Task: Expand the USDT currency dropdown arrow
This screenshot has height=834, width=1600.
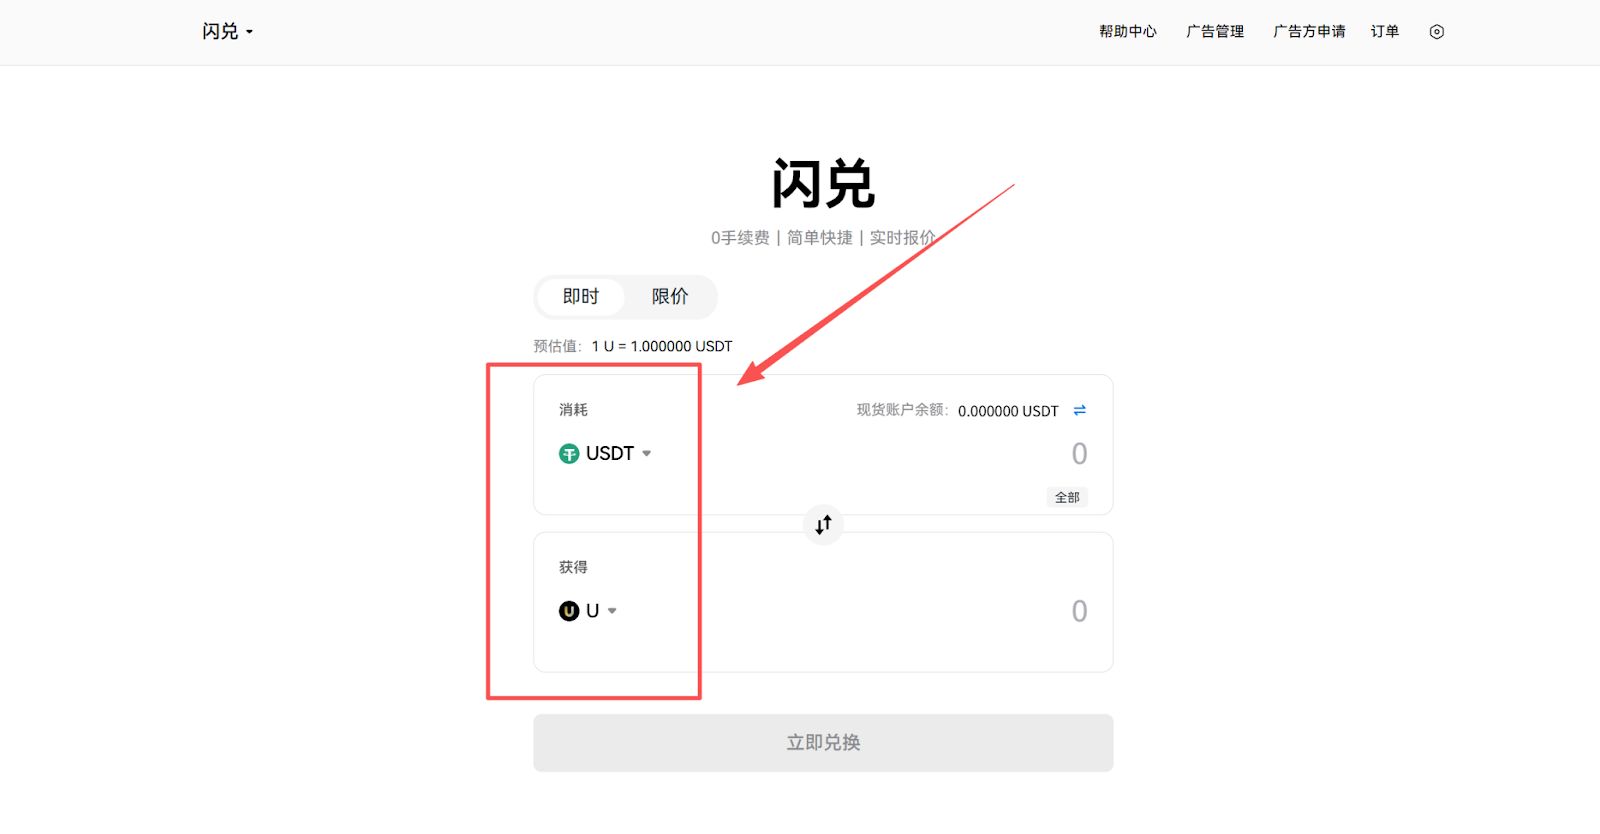Action: tap(647, 454)
